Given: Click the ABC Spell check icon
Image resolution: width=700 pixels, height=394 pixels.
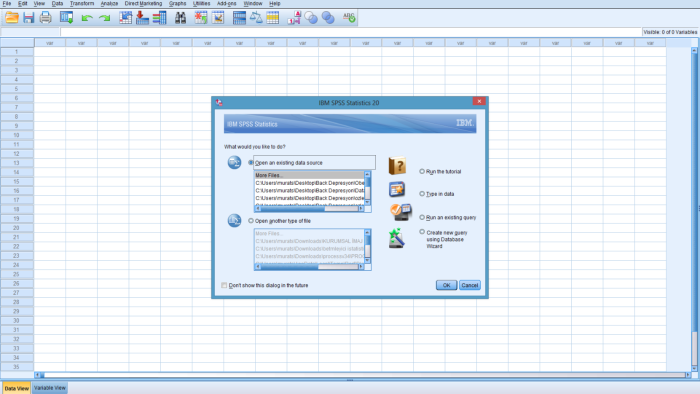Looking at the screenshot, I should (x=349, y=18).
